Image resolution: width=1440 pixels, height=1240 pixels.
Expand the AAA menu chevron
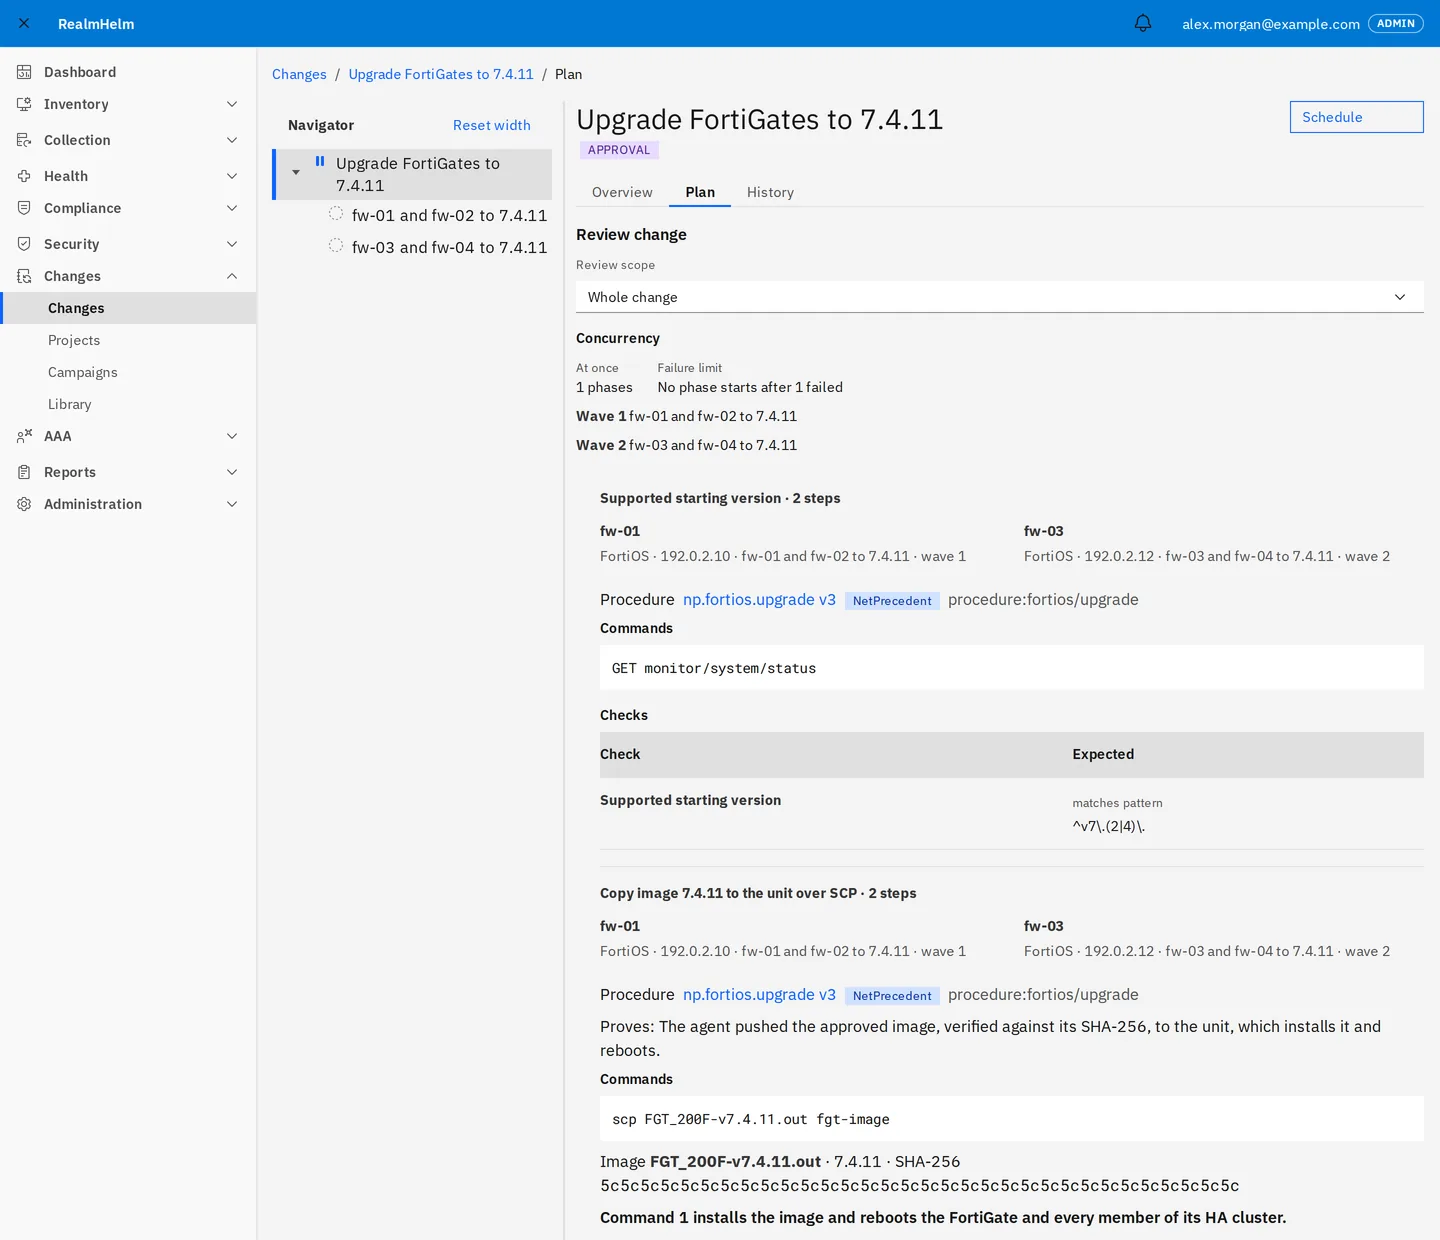point(232,436)
